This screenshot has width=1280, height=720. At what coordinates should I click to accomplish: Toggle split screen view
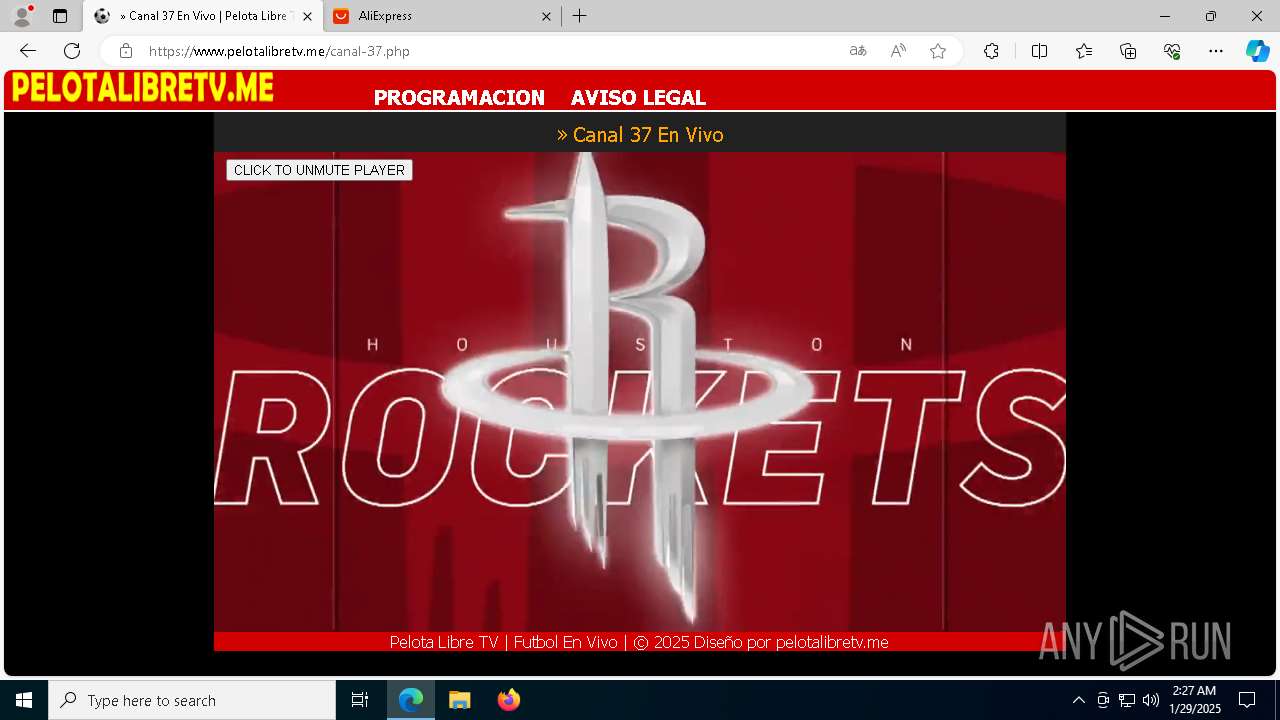point(1039,51)
